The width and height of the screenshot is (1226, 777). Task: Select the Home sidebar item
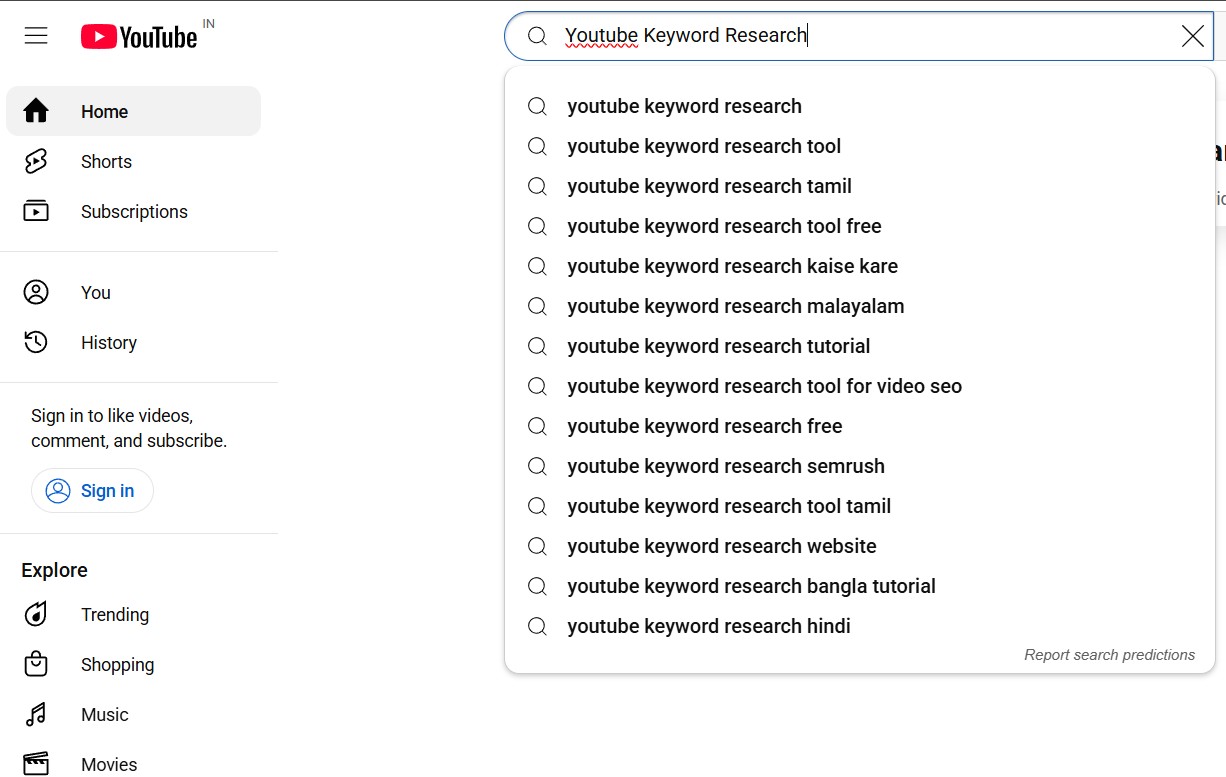click(x=104, y=112)
